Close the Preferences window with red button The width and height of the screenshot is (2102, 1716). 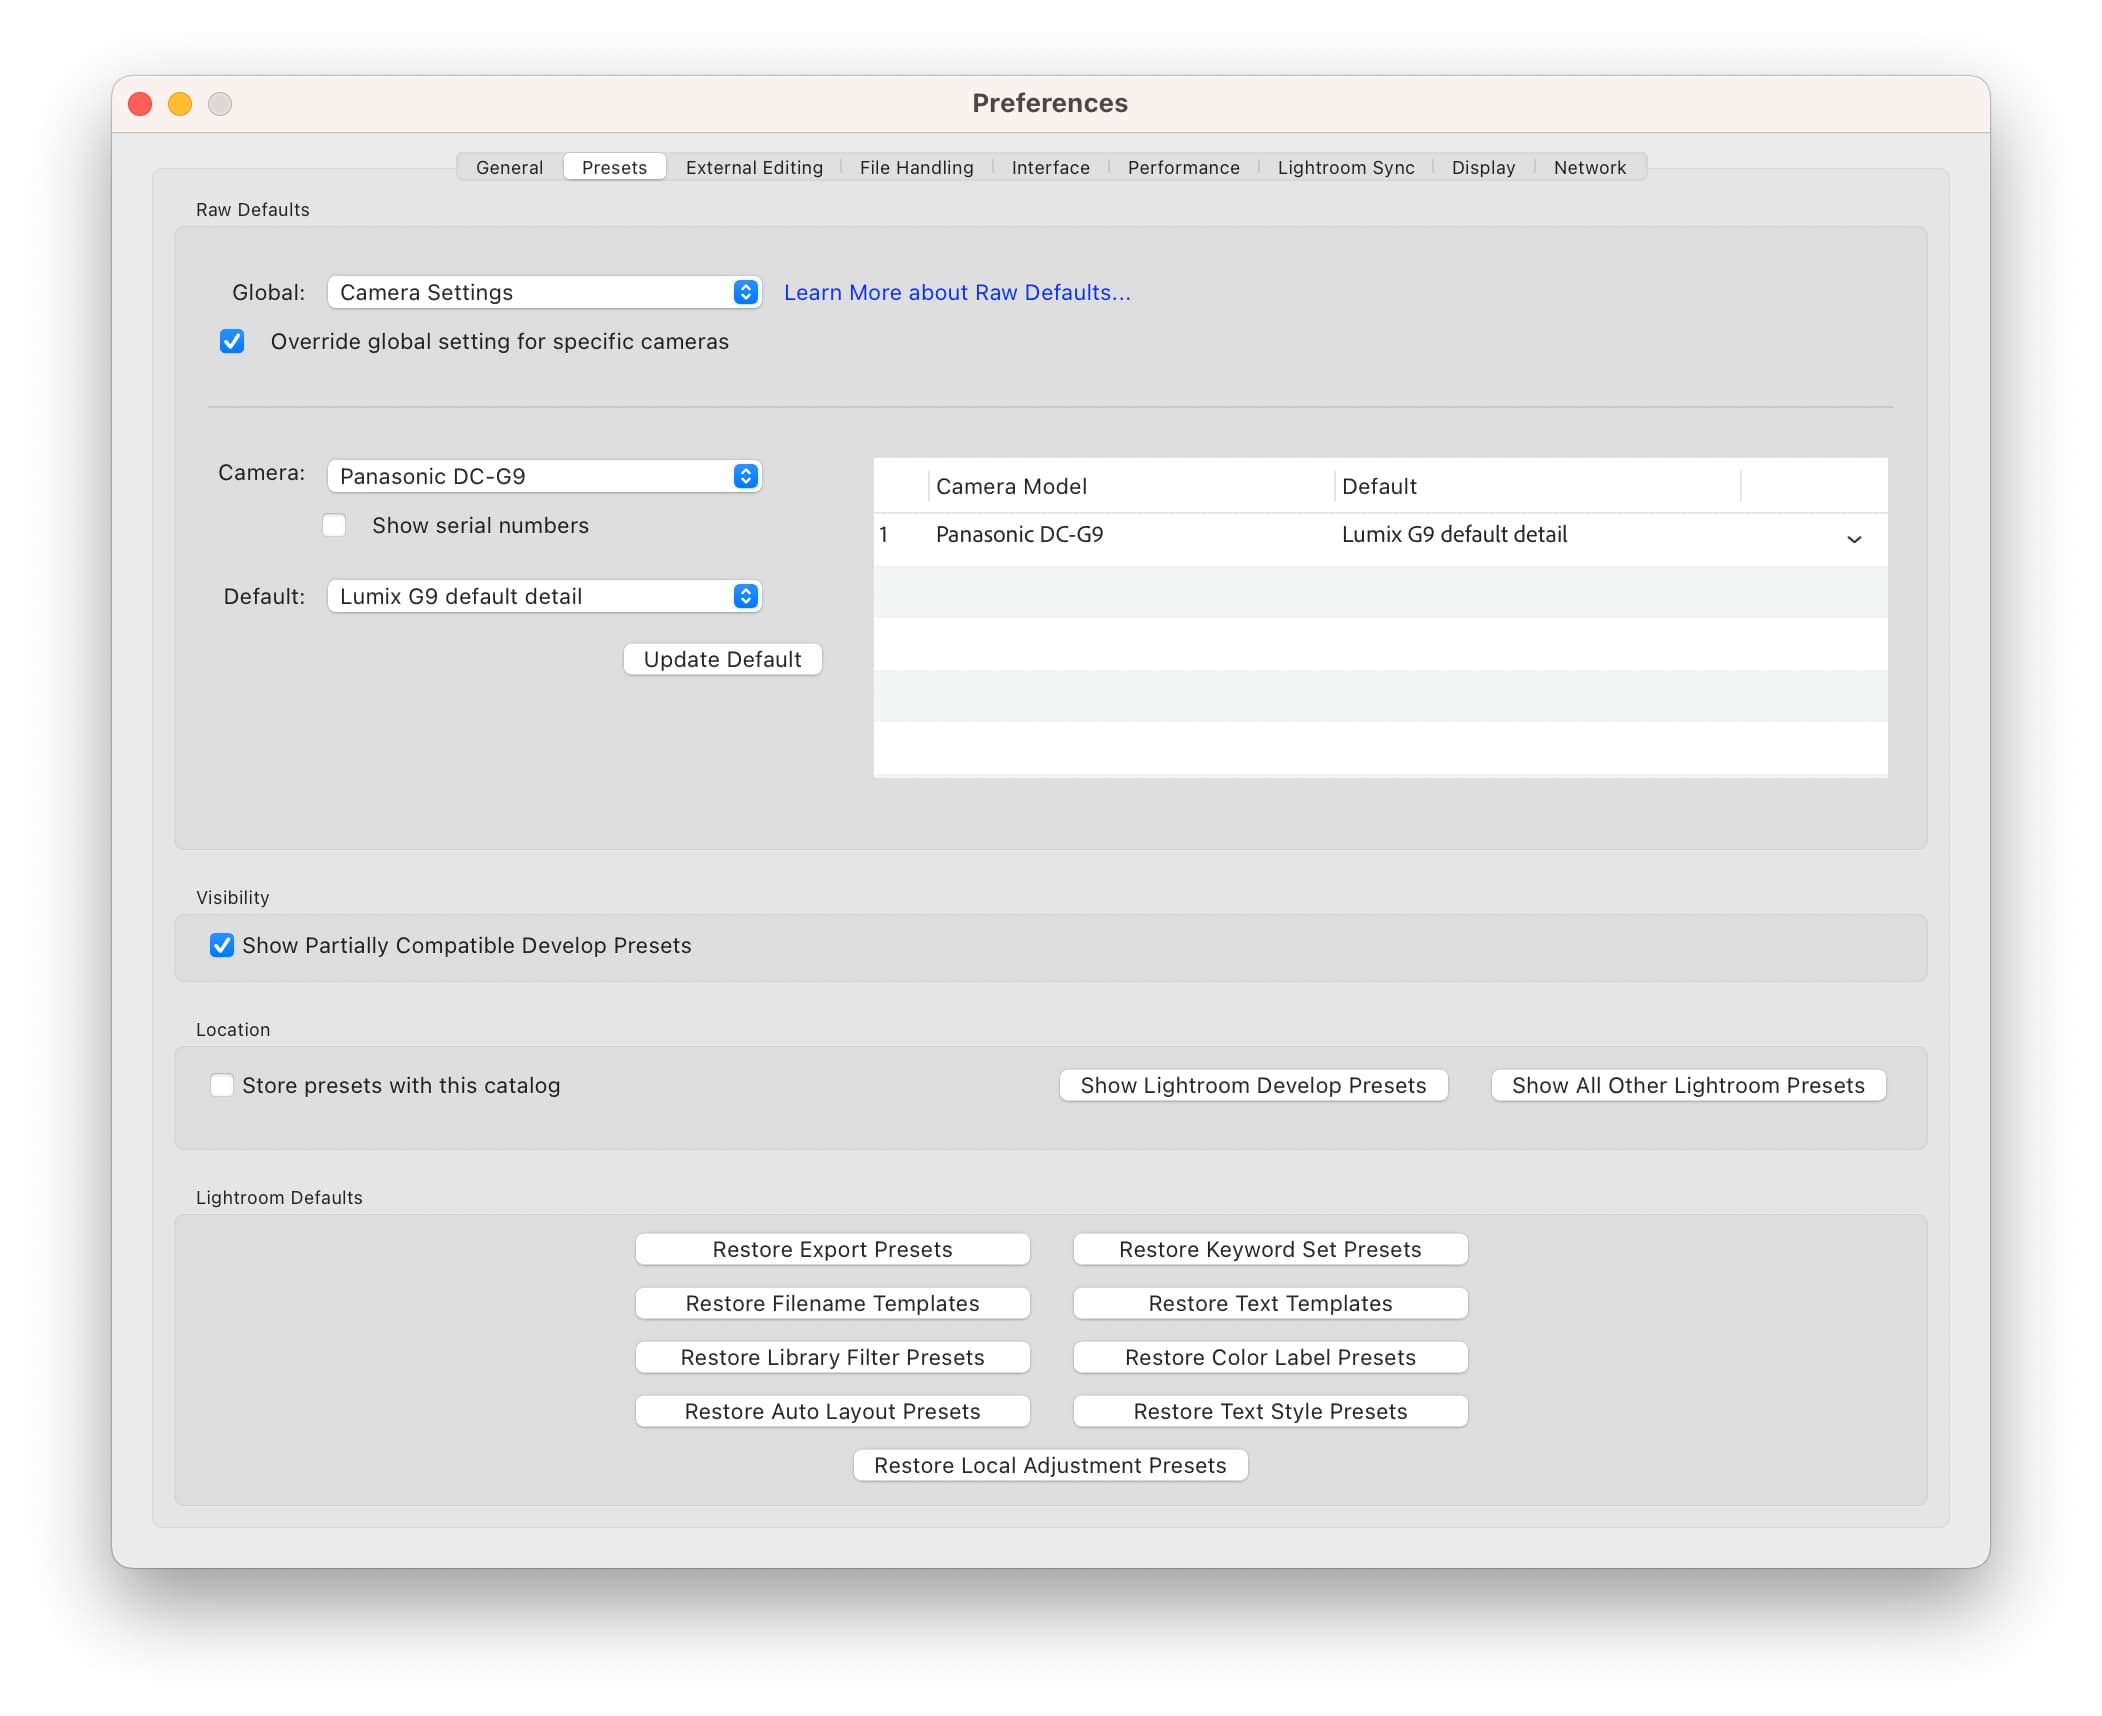[x=140, y=104]
